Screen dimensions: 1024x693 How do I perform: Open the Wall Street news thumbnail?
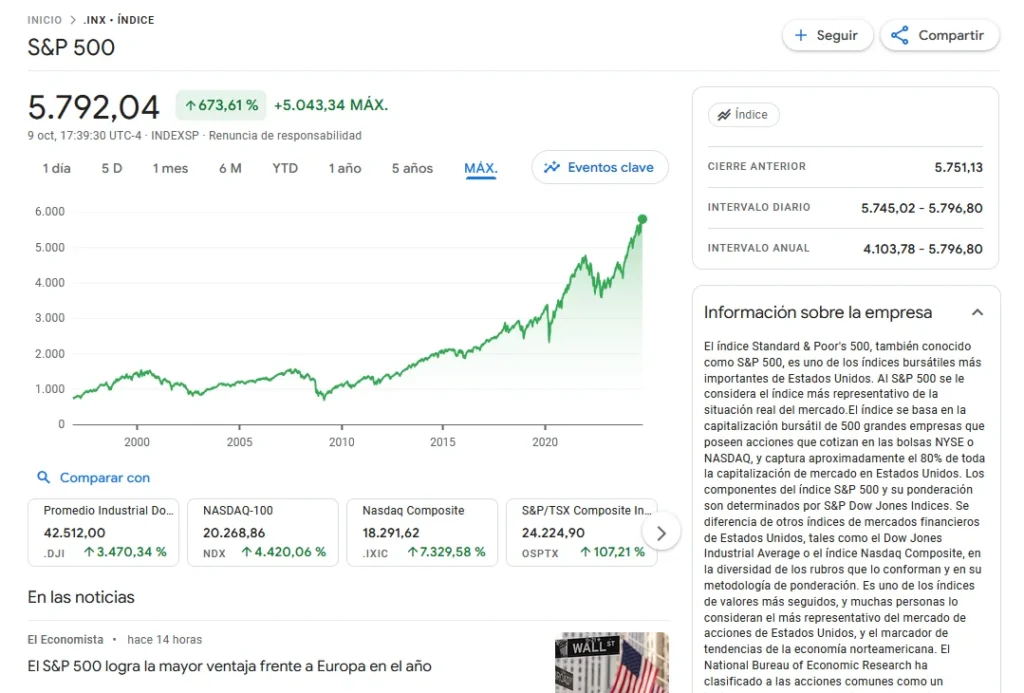pos(611,662)
